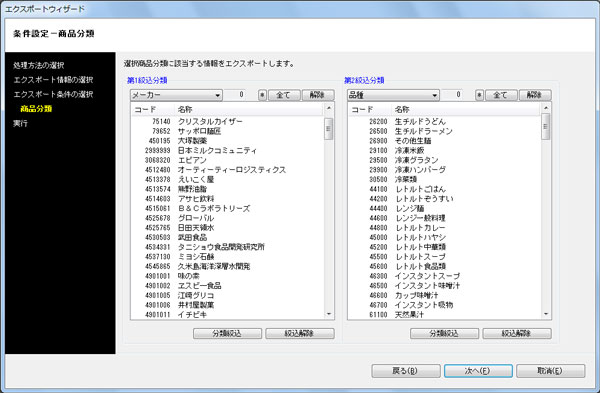Click the count field beside 品種 dropdown
The width and height of the screenshot is (600, 393).
pos(452,95)
